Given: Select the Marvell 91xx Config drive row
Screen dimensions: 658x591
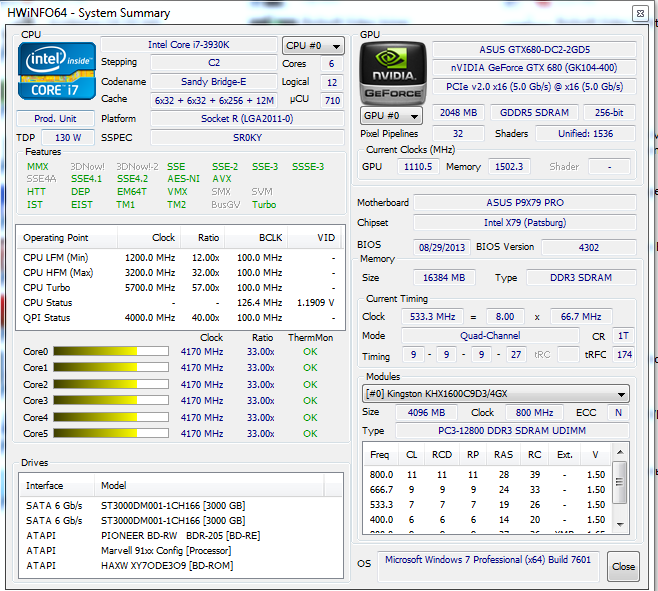Looking at the screenshot, I should [x=181, y=551].
